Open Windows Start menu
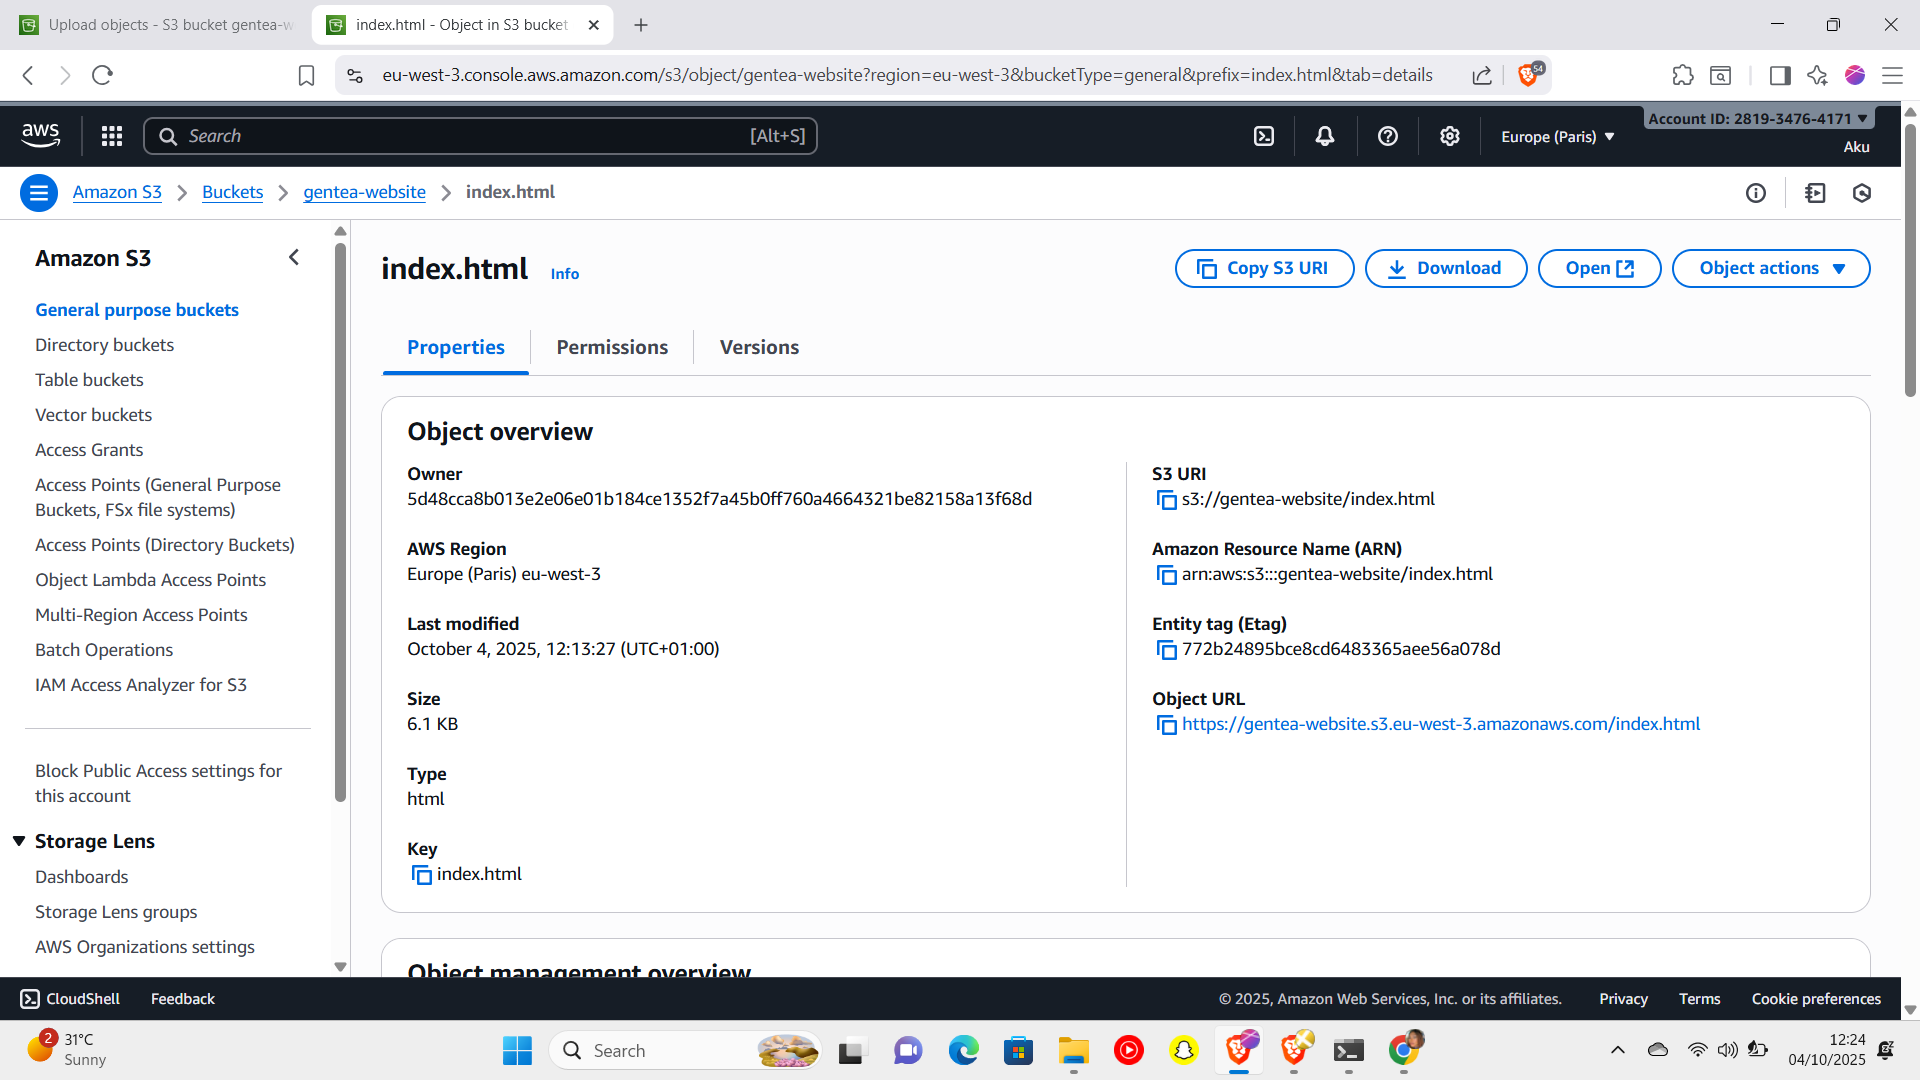Screen dimensions: 1920x1080 [517, 1050]
